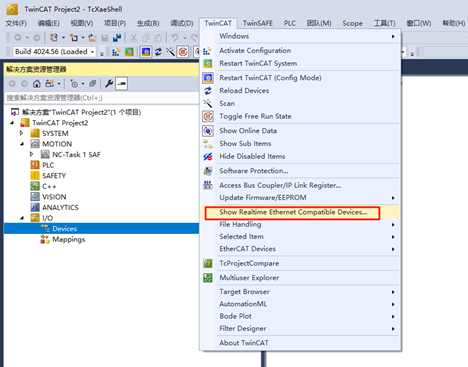Click the Restart TwinCAT Config Mode toolbar icon
The image size is (468, 367).
146,52
